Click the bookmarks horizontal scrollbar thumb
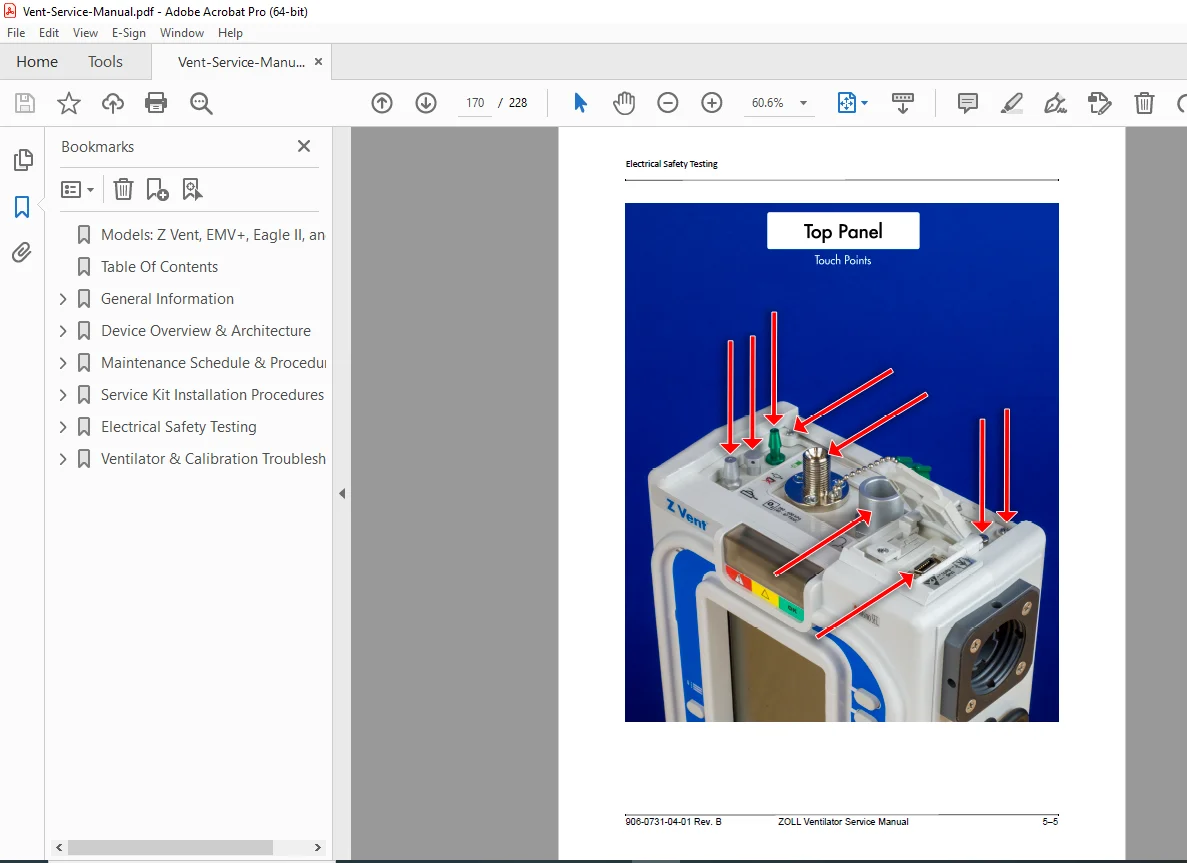This screenshot has width=1187, height=863. click(x=170, y=847)
